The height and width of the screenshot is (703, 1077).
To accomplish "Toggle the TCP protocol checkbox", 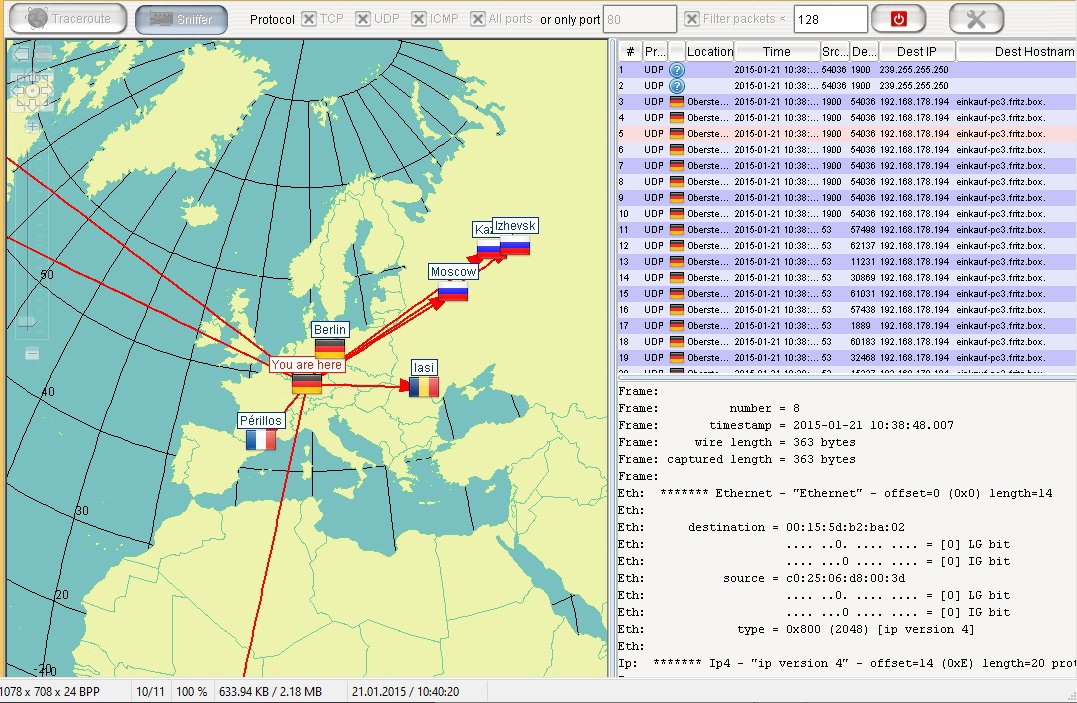I will tap(309, 19).
